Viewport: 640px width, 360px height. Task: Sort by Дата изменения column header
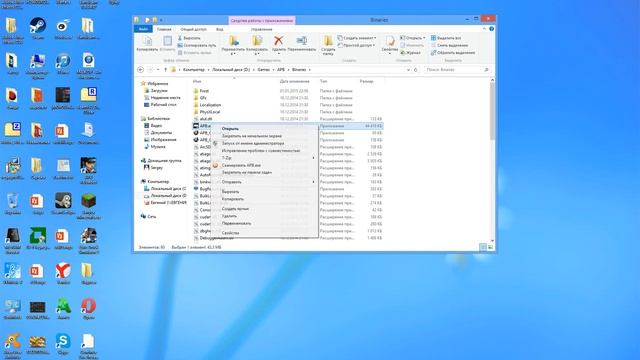(x=295, y=82)
